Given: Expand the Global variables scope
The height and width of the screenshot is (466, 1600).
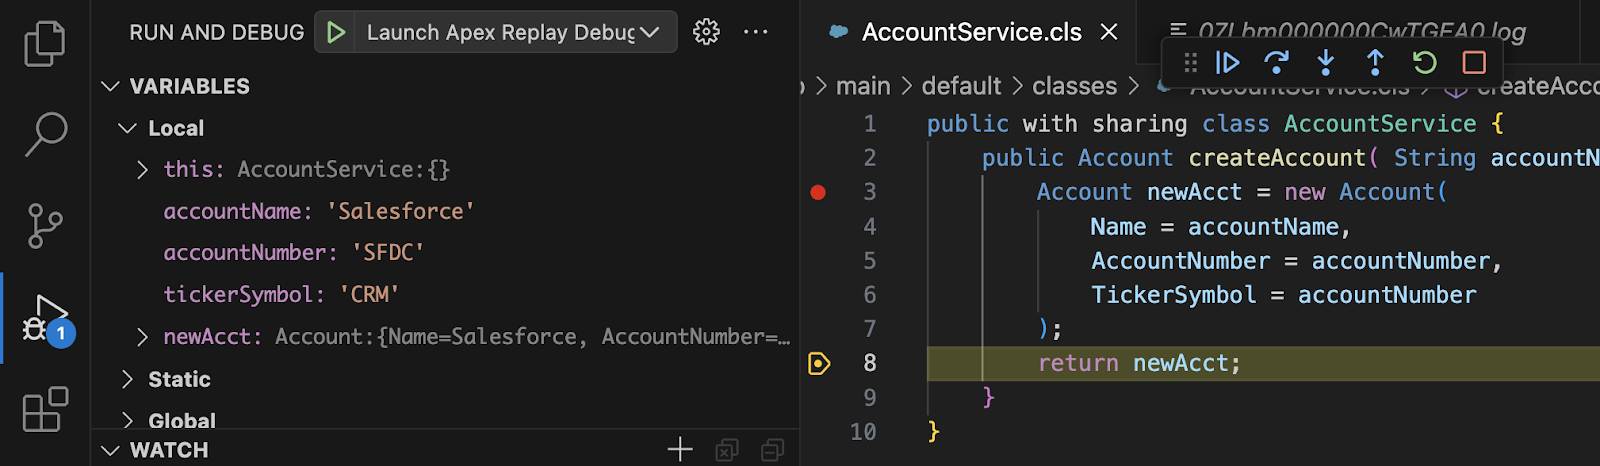Looking at the screenshot, I should click(x=128, y=420).
